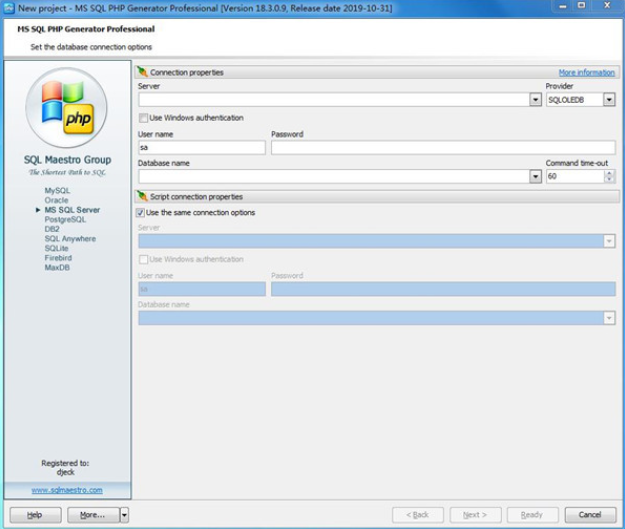
Task: Click the Script connection properties section icon
Action: pos(142,197)
